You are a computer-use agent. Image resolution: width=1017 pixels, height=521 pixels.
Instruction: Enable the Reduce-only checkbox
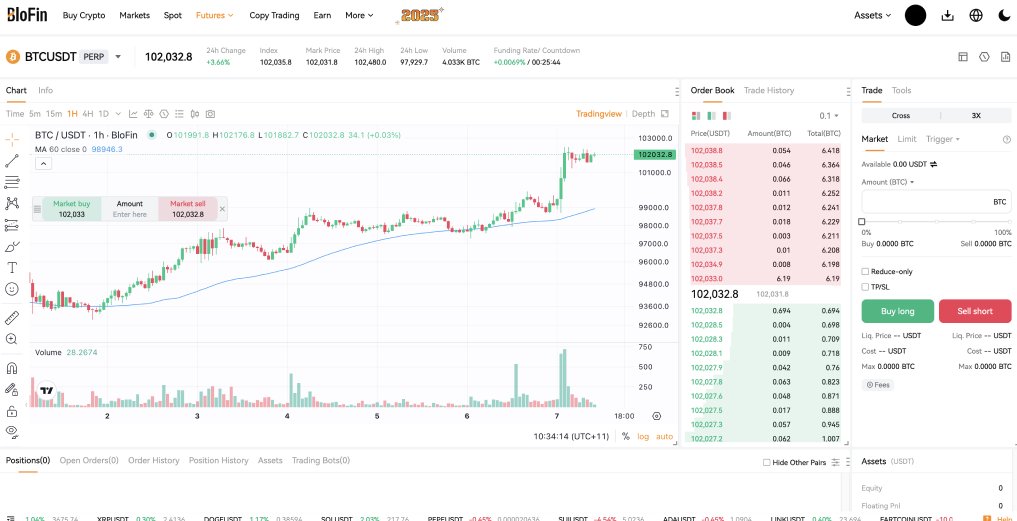coord(865,271)
